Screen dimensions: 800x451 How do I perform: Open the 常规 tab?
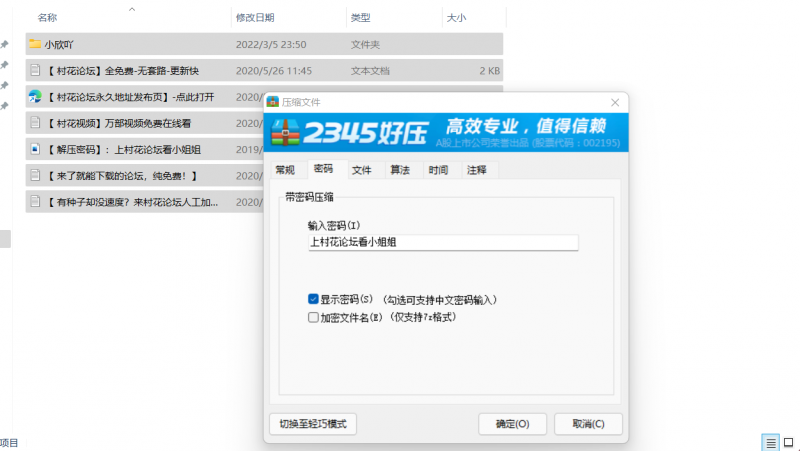click(x=285, y=170)
